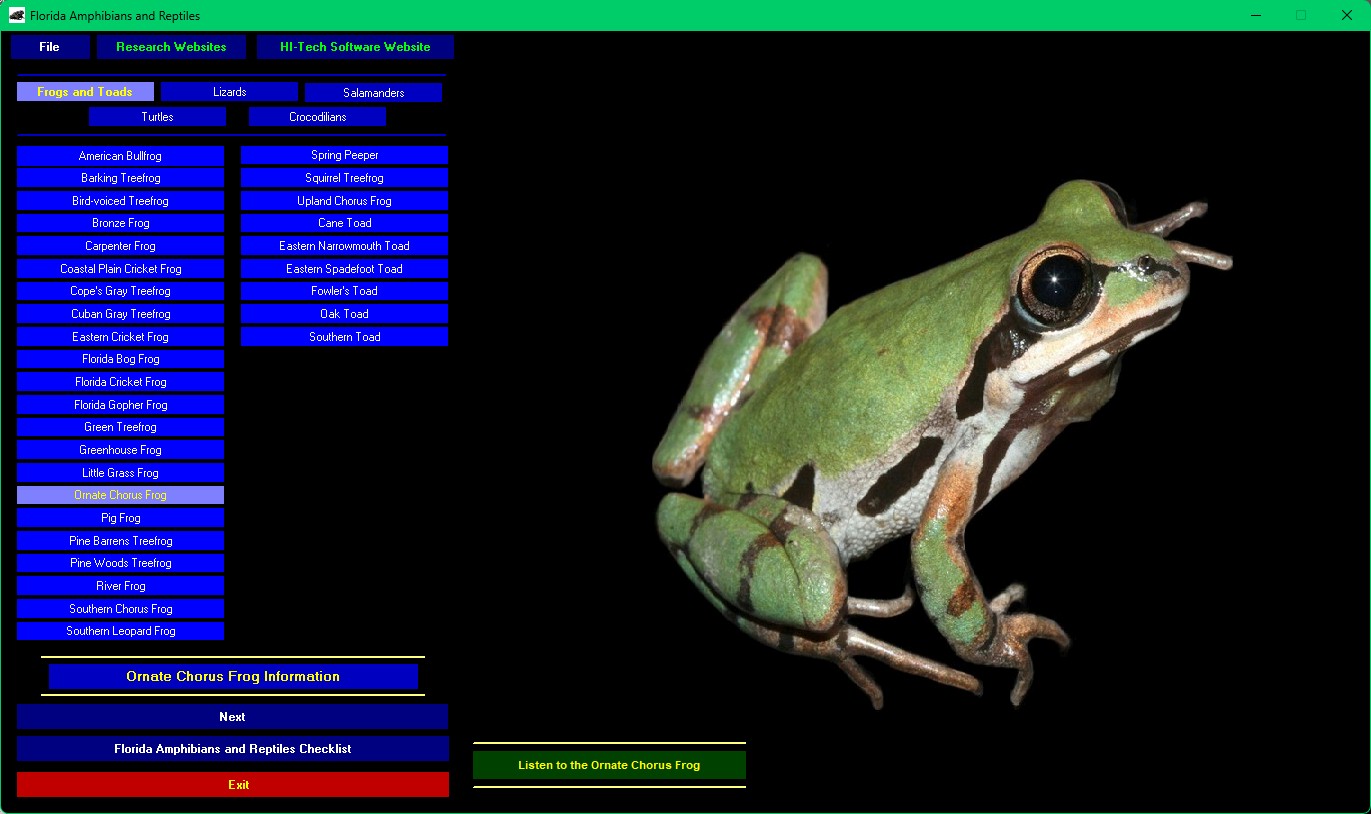Select Southern Leopard Frog
This screenshot has width=1371, height=814.
click(x=120, y=631)
